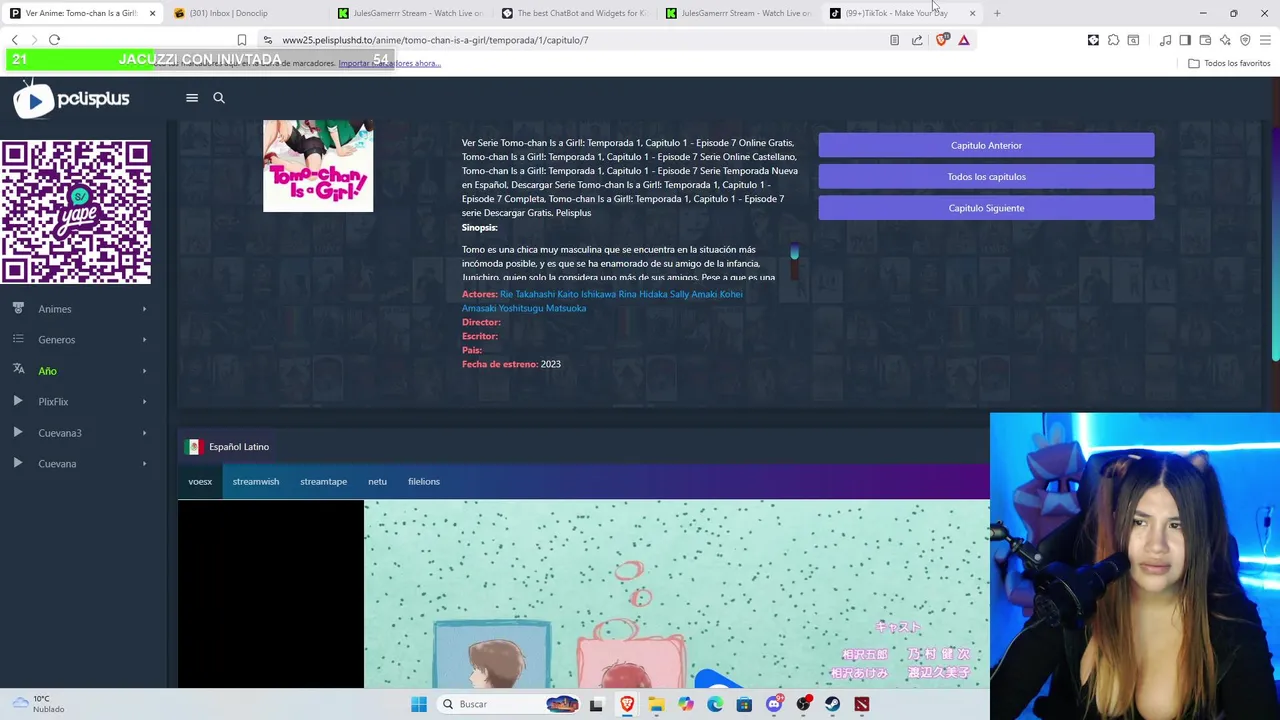Click Capitulo Siguiente button
This screenshot has width=1280, height=720.
[986, 208]
